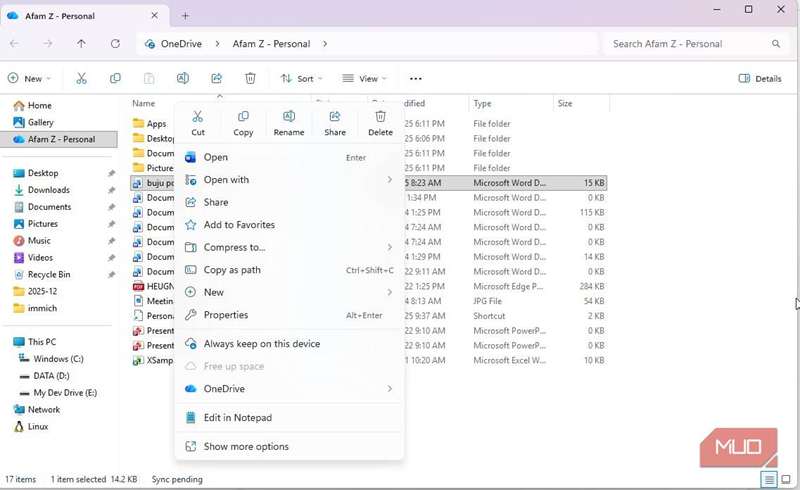Open the View dropdown
The image size is (800, 490).
pyautogui.click(x=364, y=79)
